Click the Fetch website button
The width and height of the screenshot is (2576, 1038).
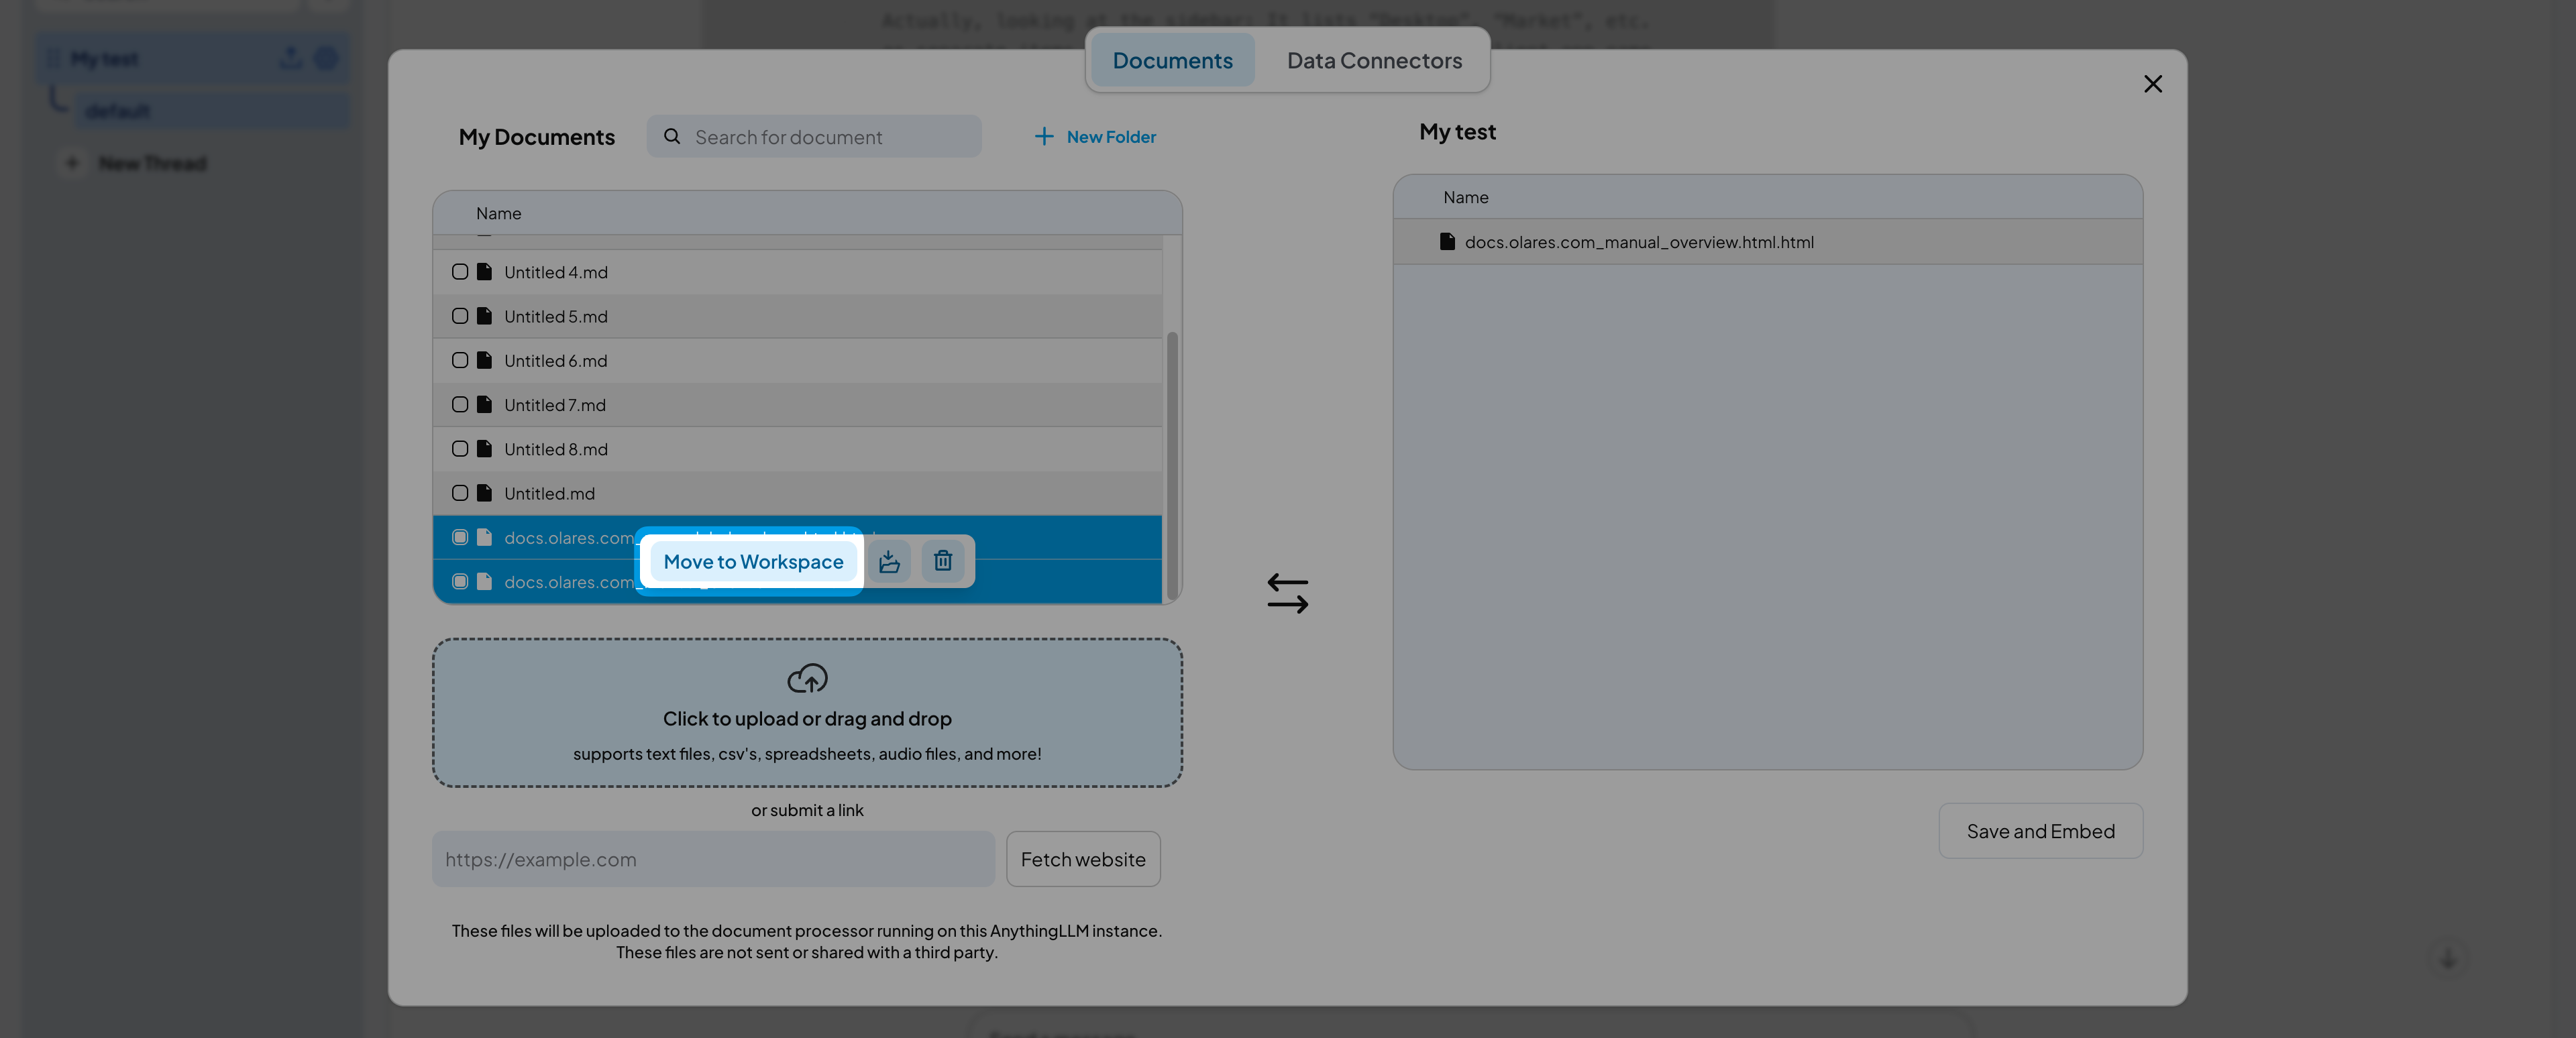(1082, 859)
